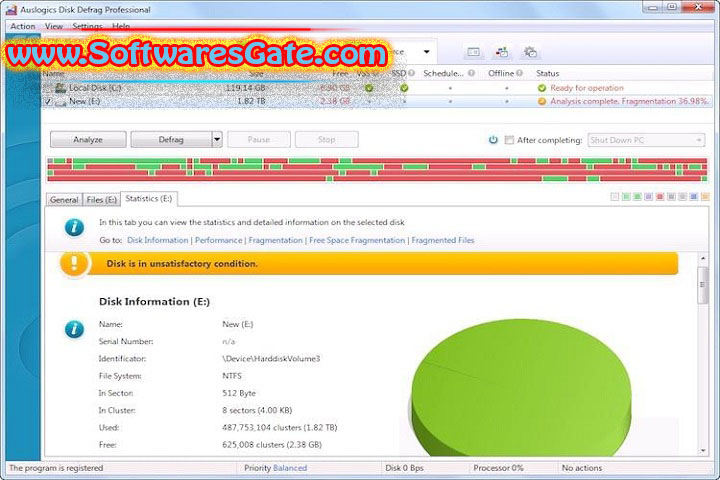Click the toolbar icon with colored blocks

[x=501, y=52]
